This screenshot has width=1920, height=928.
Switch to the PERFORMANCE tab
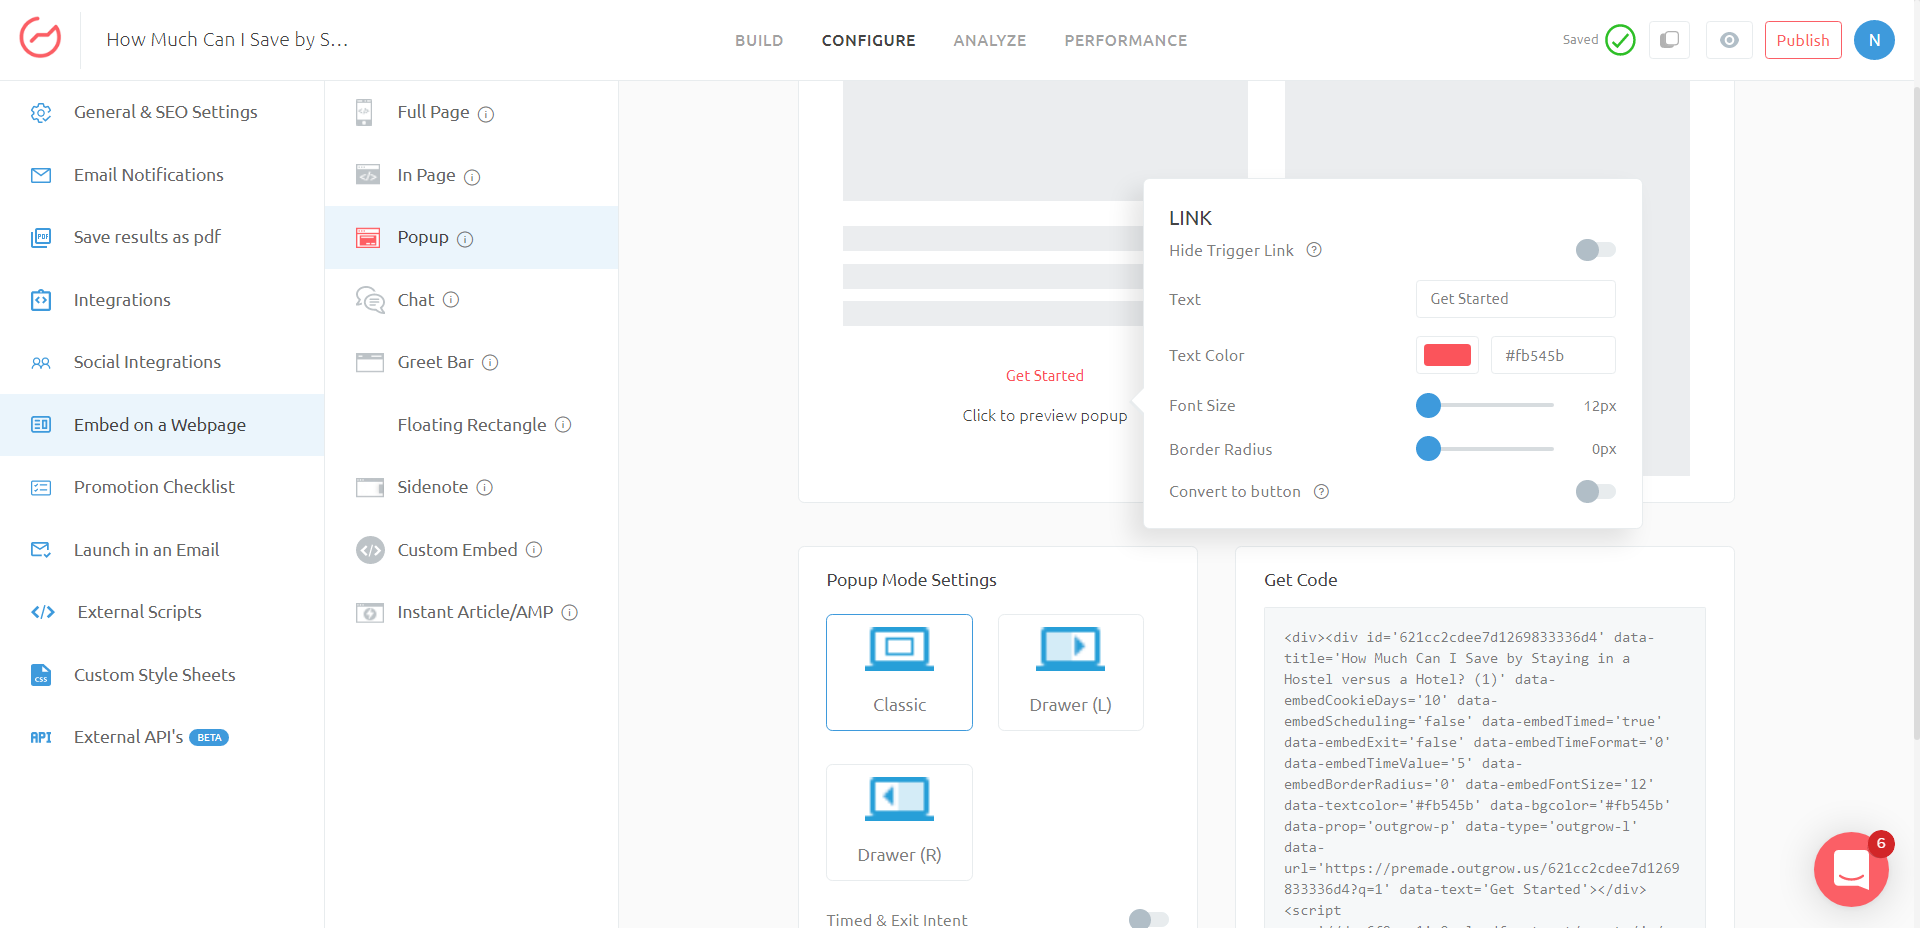(x=1126, y=41)
